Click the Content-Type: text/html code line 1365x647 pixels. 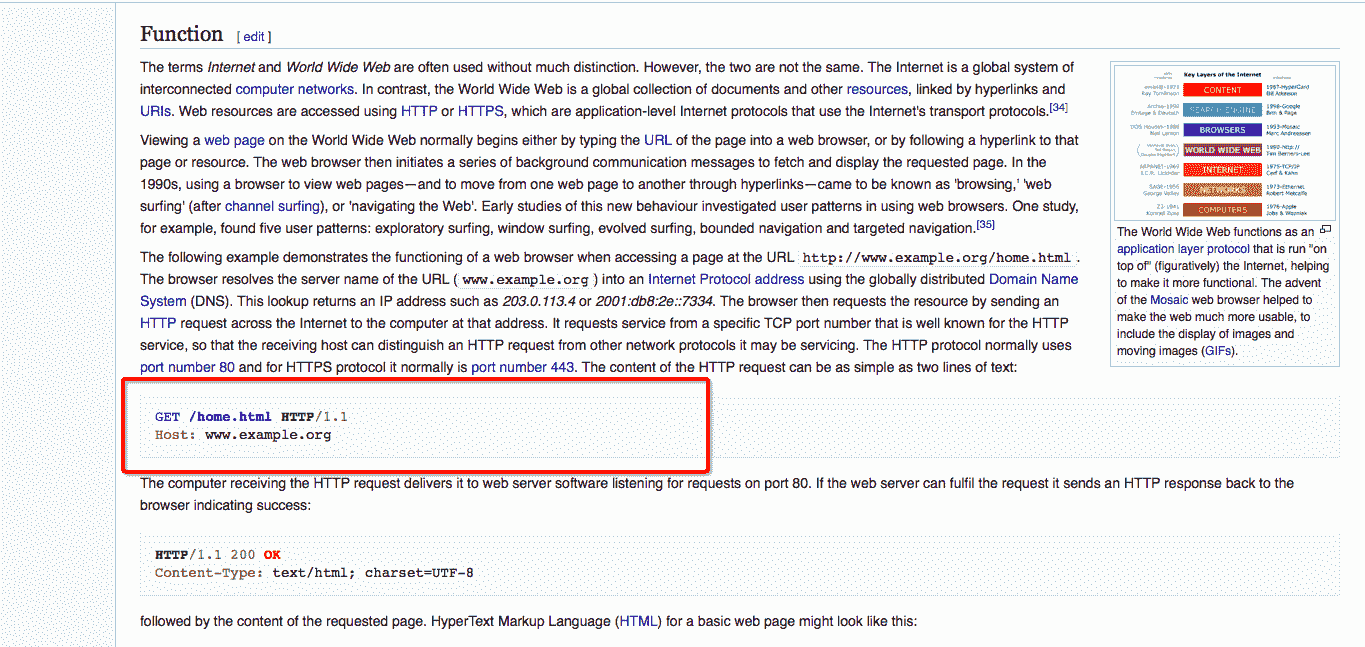point(314,573)
